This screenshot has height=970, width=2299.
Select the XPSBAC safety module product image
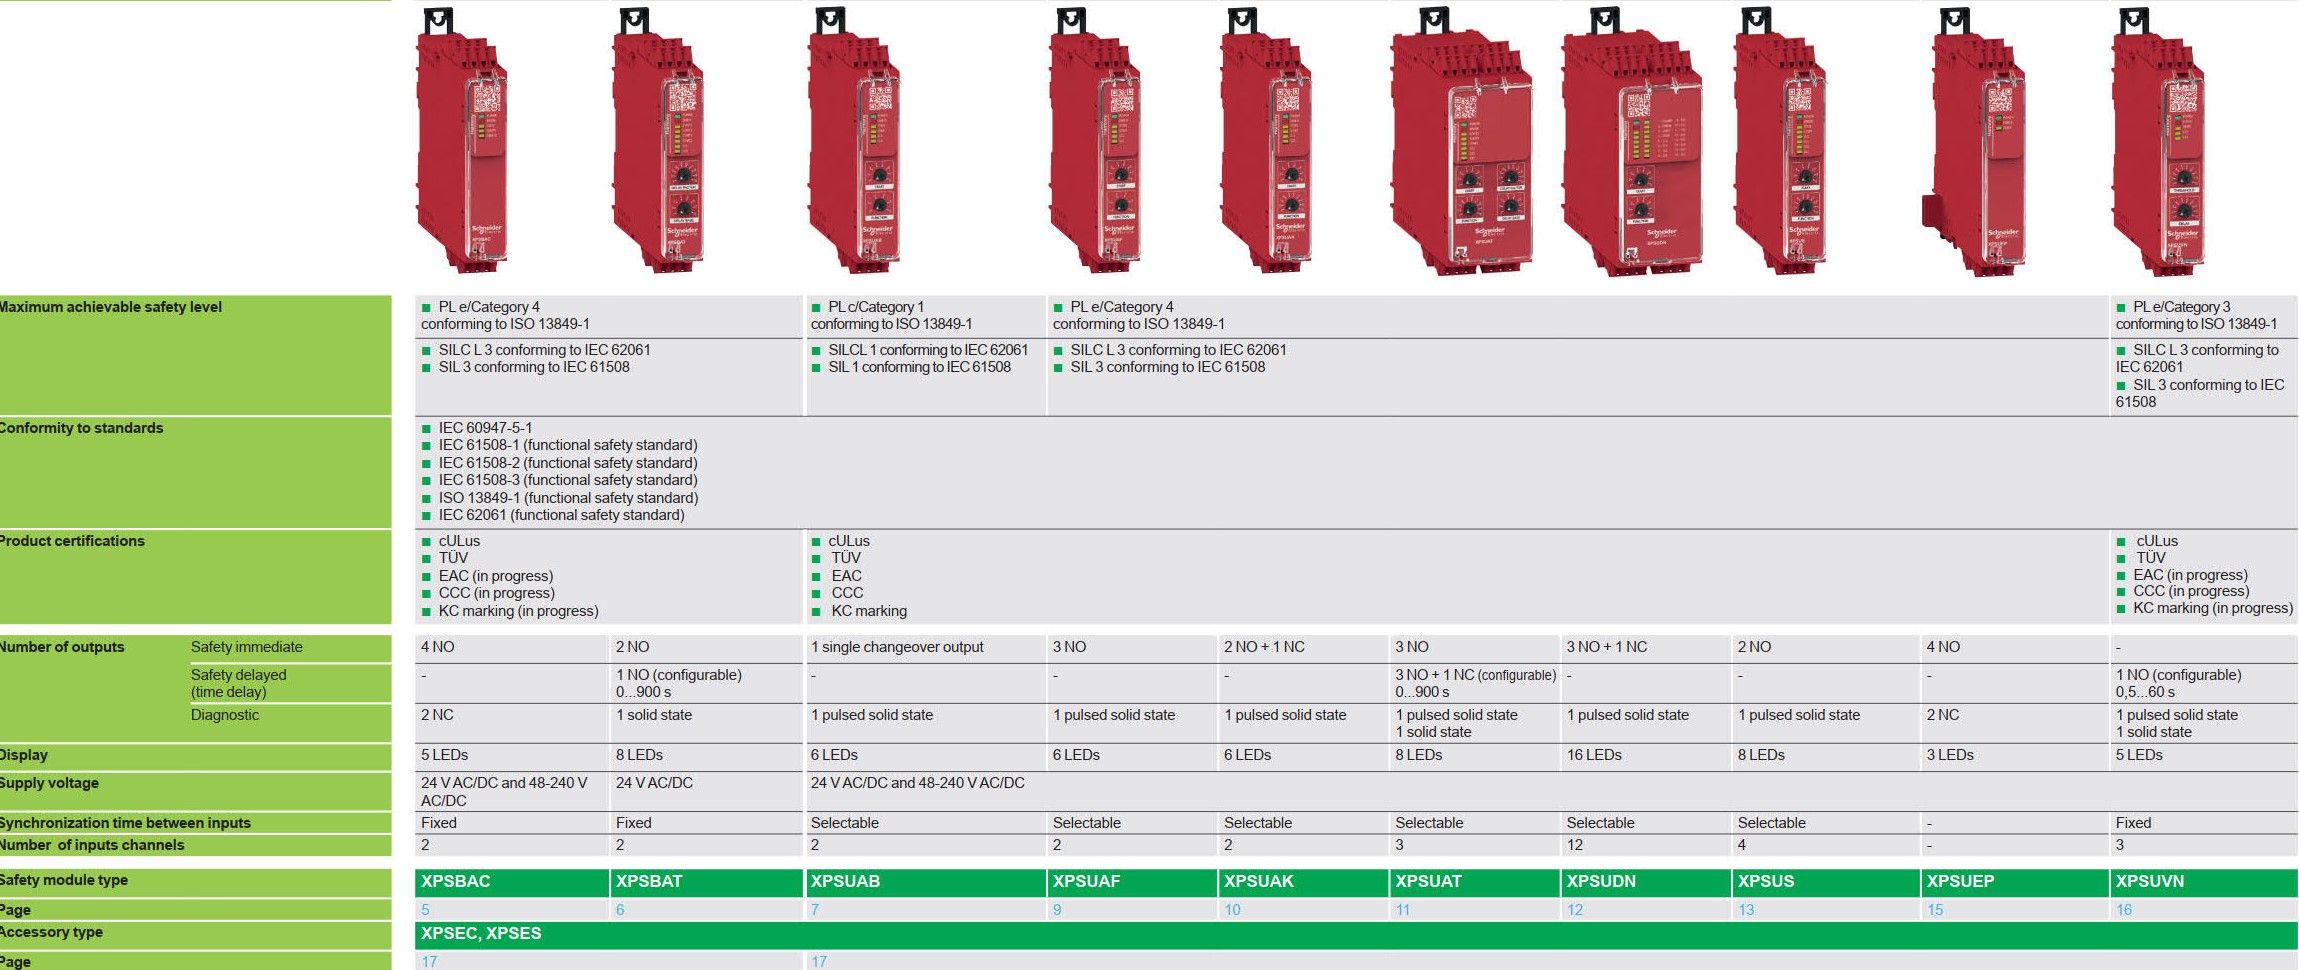tap(462, 140)
